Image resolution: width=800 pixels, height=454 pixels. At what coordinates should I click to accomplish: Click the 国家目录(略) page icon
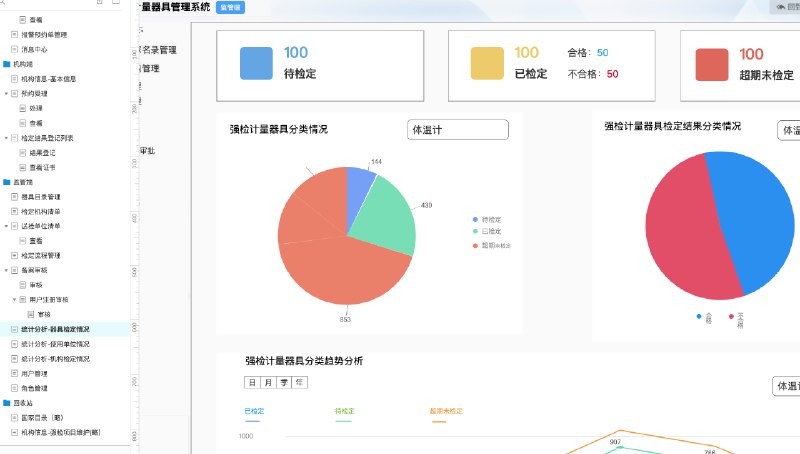(14, 418)
